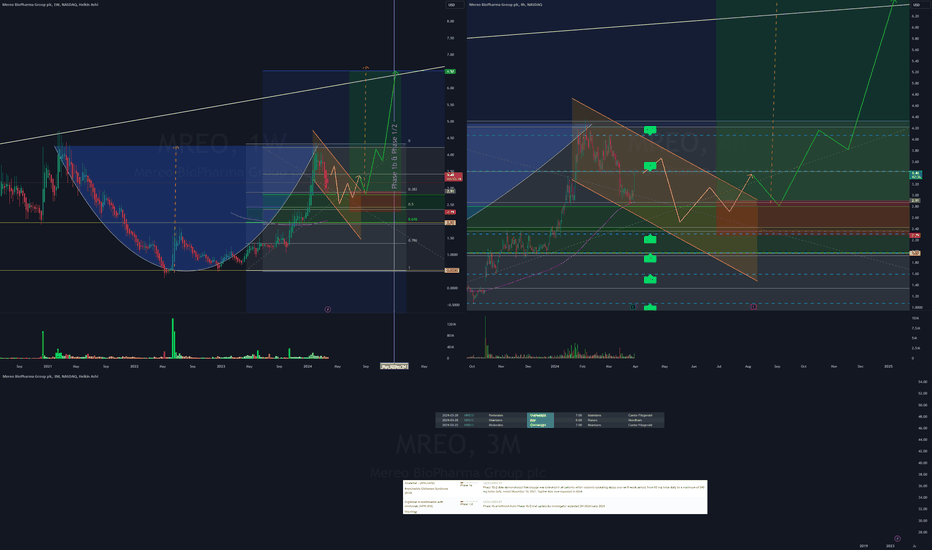This screenshot has height=550, width=932.
Task: Click the 4h chart title Mereo BioPharma 4h NASDAQ
Action: click(505, 4)
